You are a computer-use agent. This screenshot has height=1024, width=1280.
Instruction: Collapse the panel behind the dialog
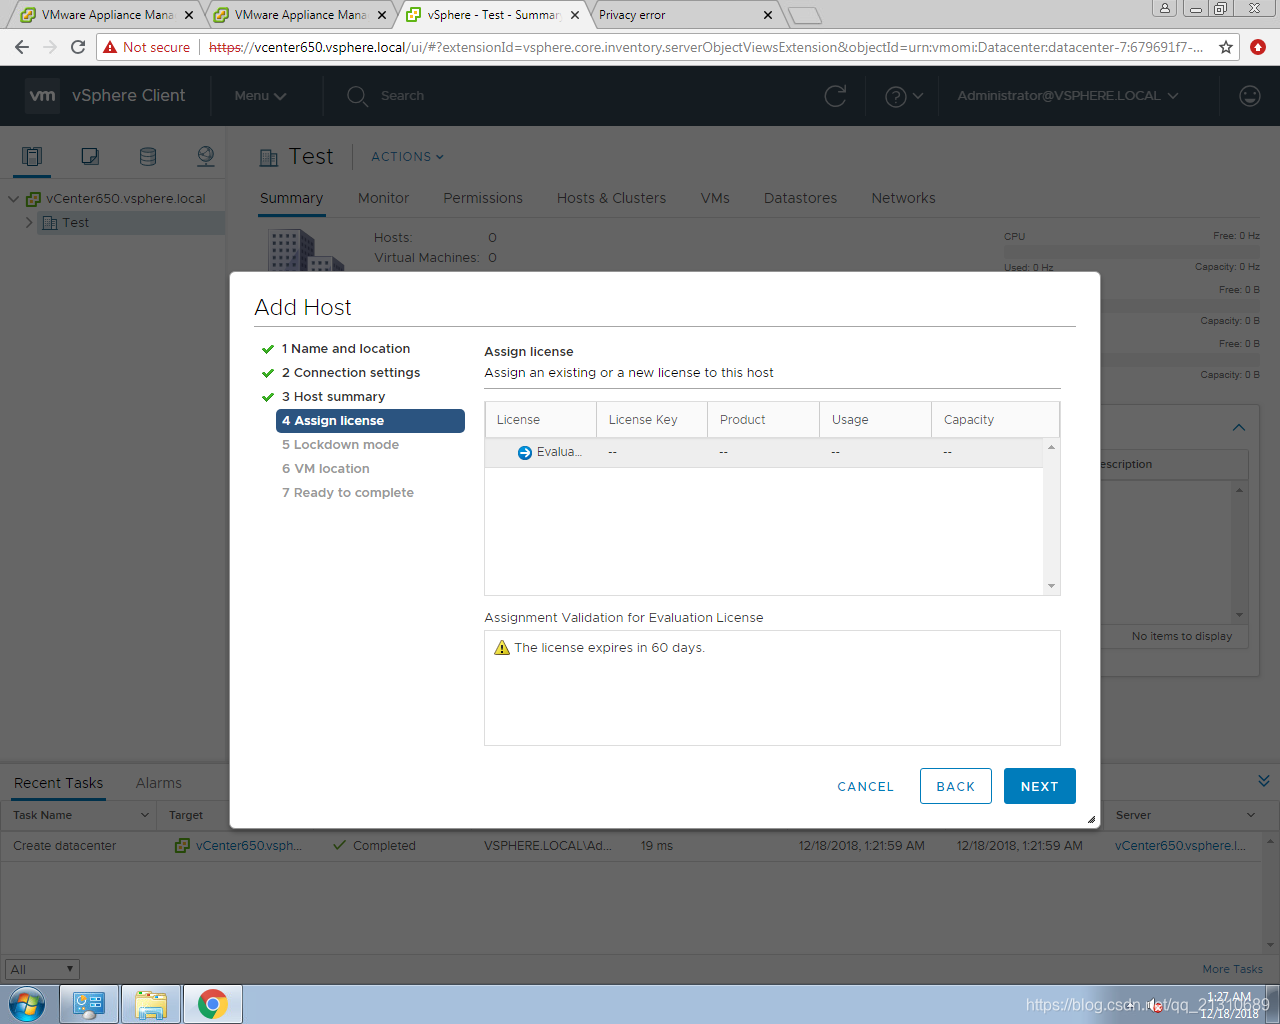click(1239, 427)
